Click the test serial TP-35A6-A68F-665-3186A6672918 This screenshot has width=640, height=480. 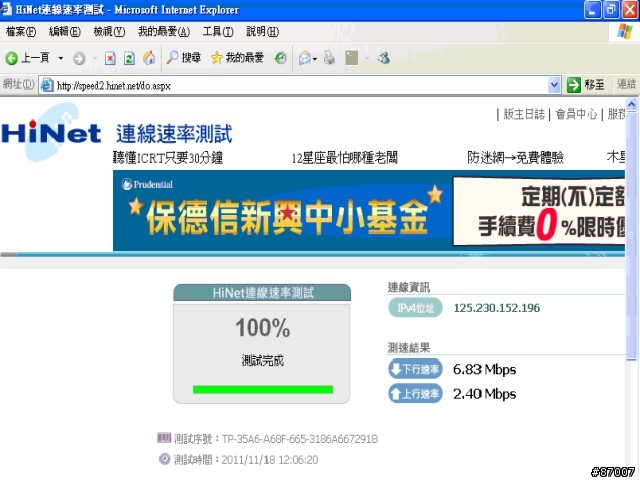pos(300,439)
